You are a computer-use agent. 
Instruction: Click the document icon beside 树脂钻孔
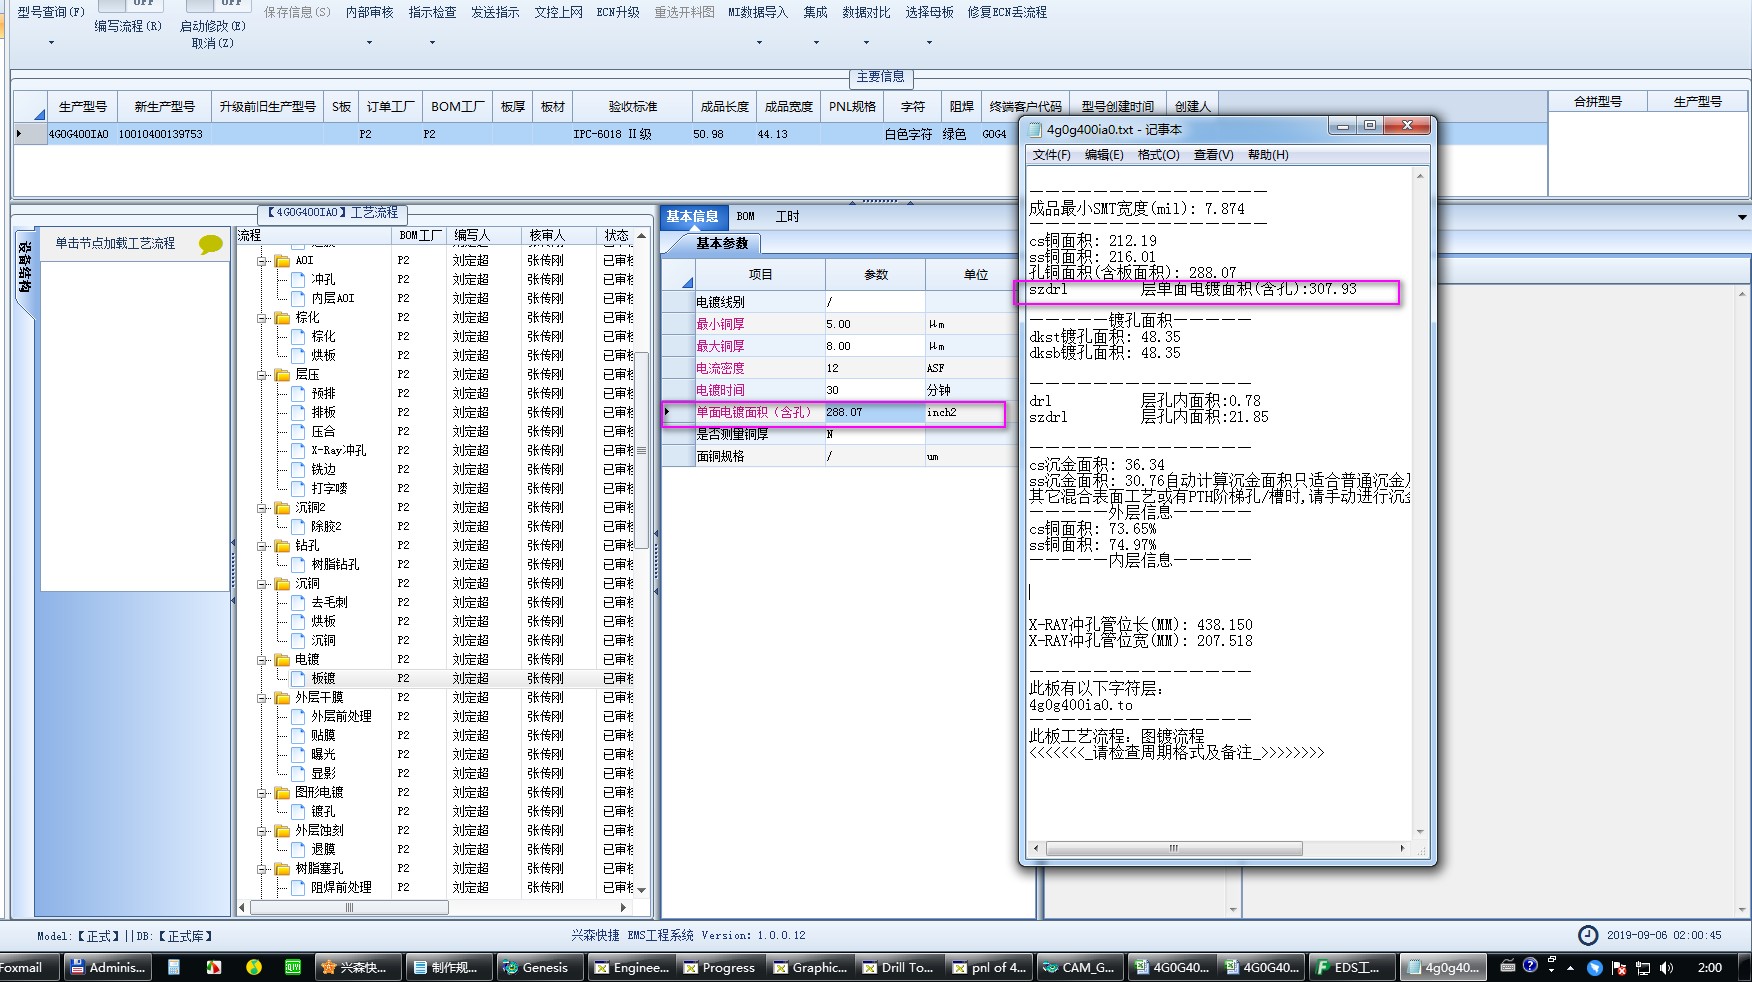click(x=298, y=564)
